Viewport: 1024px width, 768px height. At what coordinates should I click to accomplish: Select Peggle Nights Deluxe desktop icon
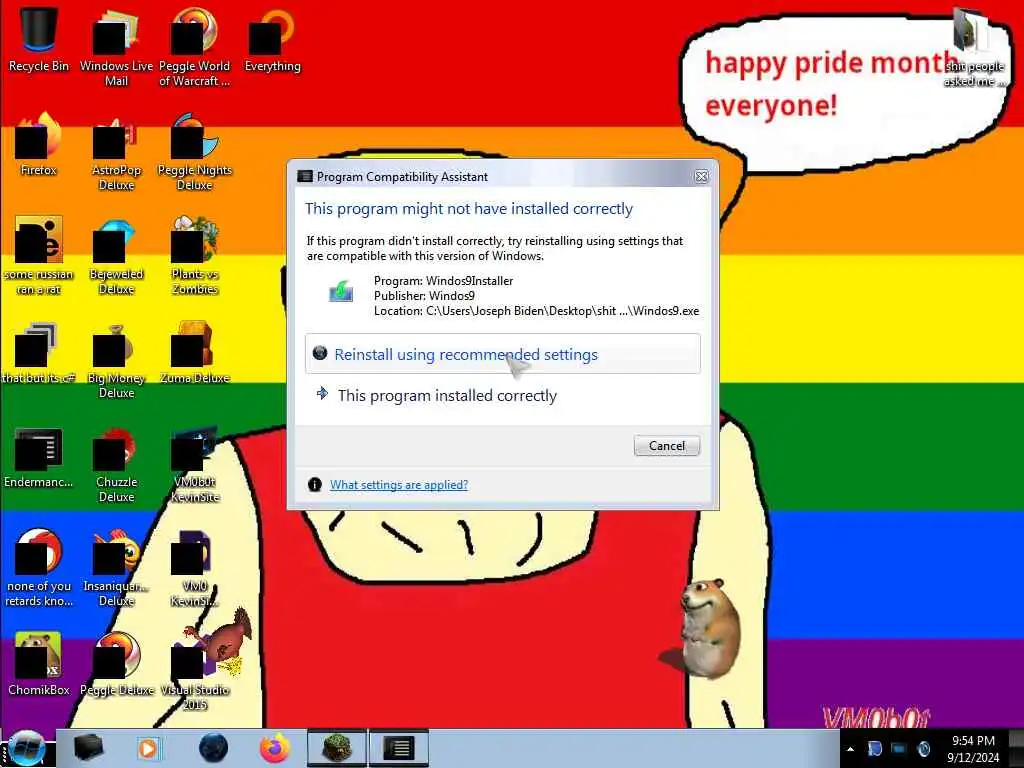click(195, 152)
